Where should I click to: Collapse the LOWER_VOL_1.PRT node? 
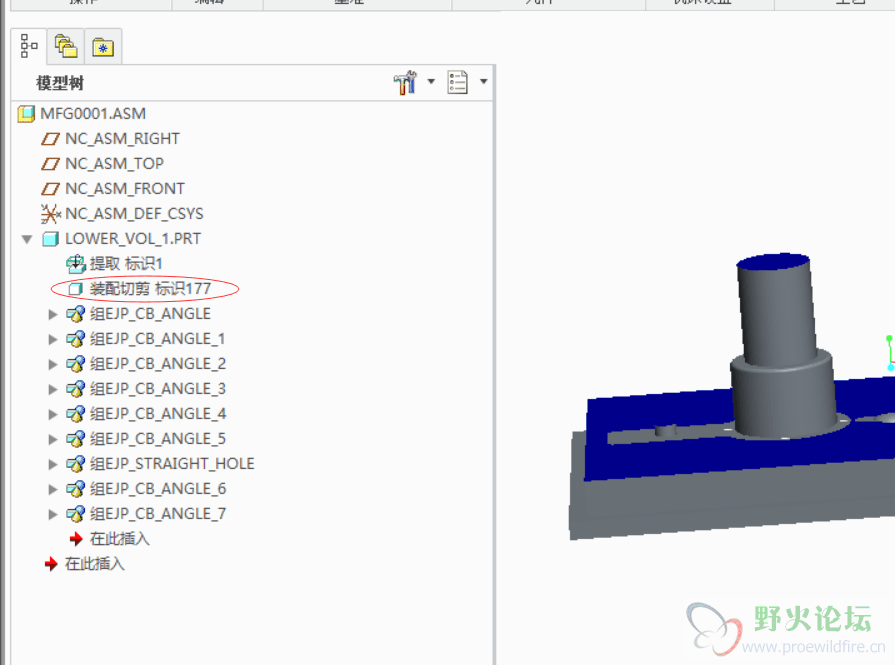pos(27,239)
